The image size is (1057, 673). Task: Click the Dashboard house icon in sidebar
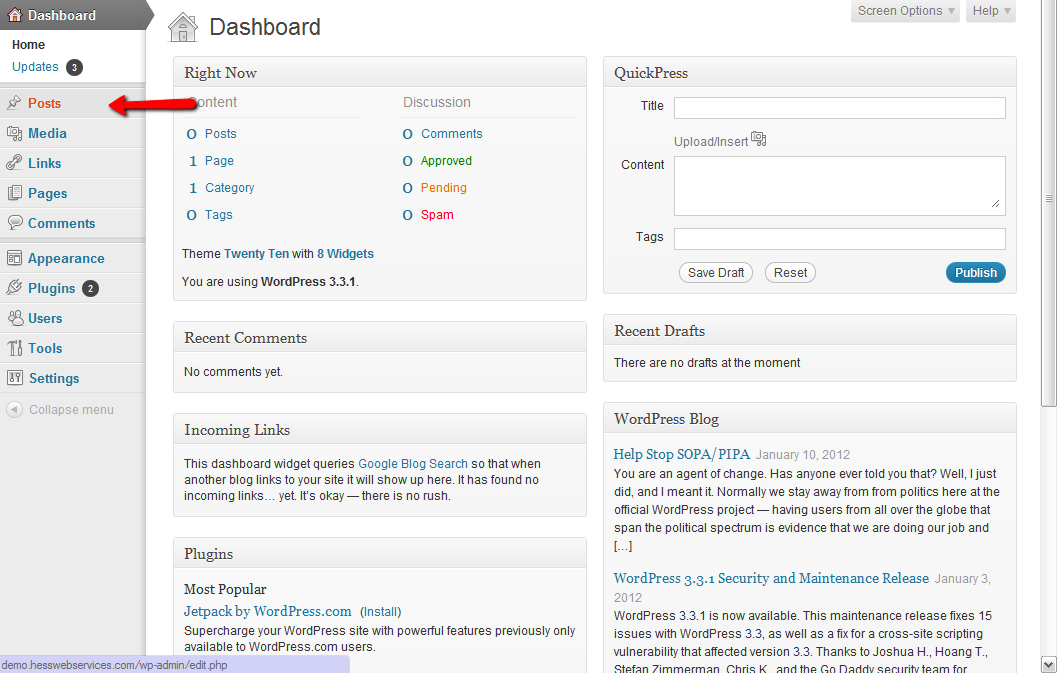click(x=14, y=15)
